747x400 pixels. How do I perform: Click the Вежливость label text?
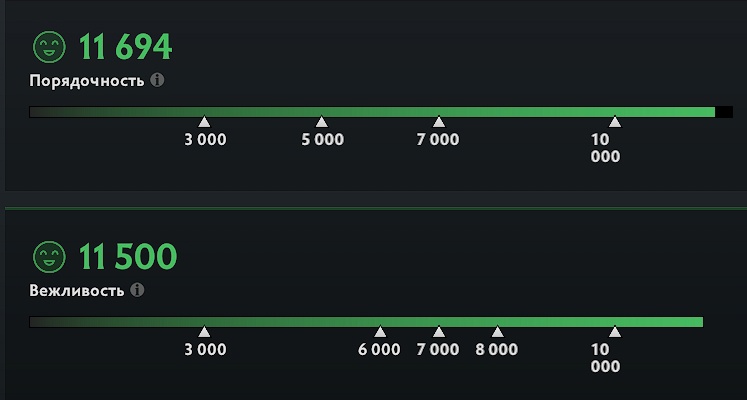77,290
